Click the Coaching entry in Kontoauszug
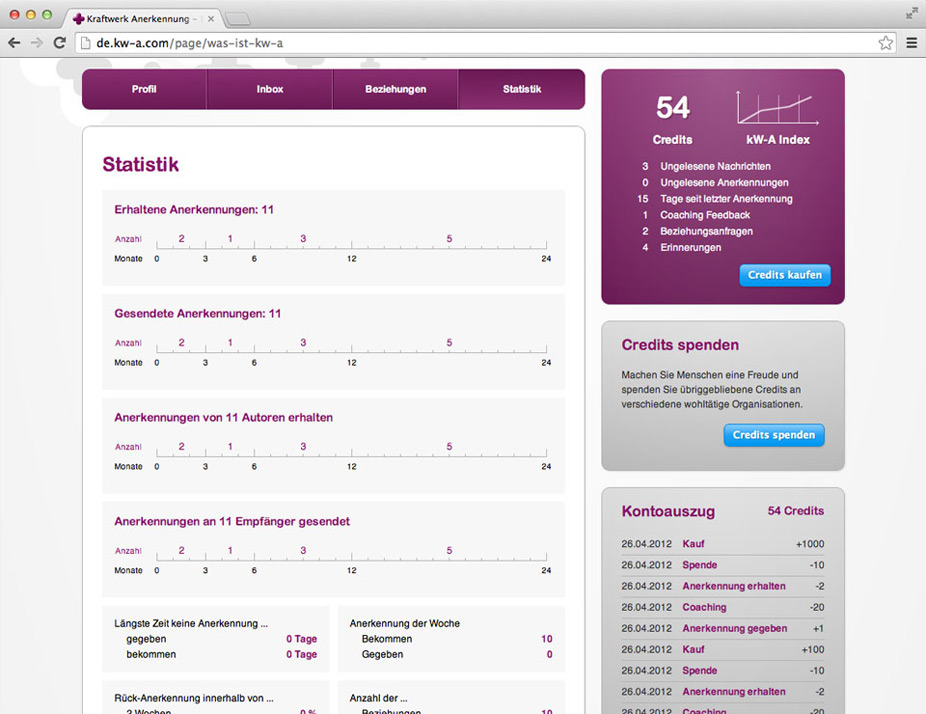Screen dimensions: 926x714 click(704, 607)
